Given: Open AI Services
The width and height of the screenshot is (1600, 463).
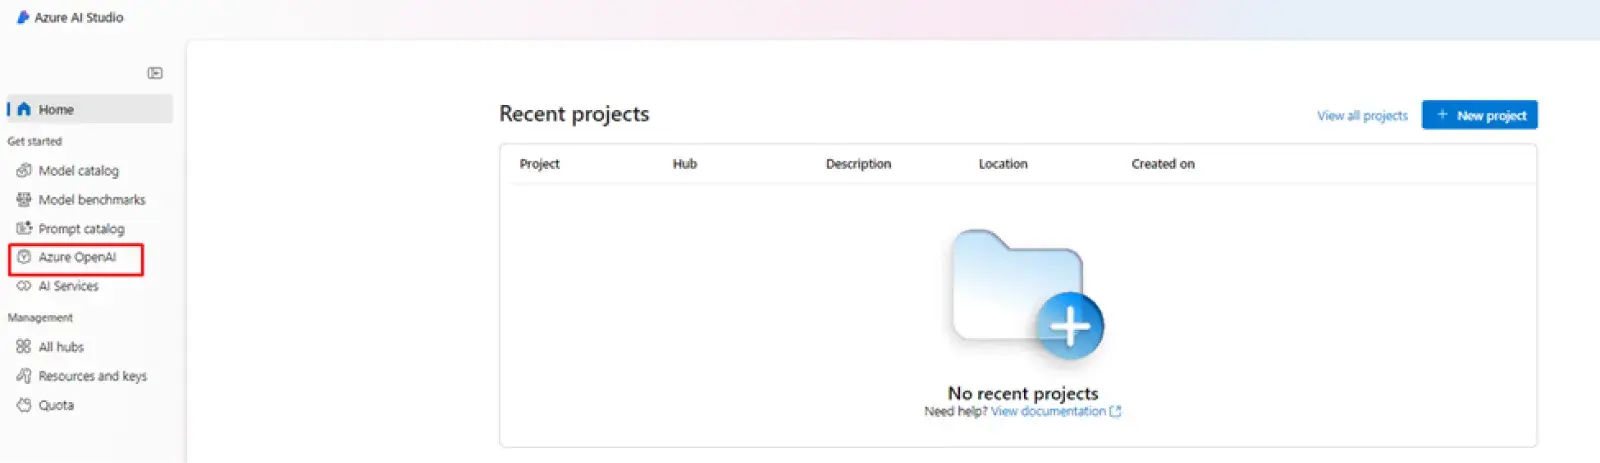Looking at the screenshot, I should point(68,286).
